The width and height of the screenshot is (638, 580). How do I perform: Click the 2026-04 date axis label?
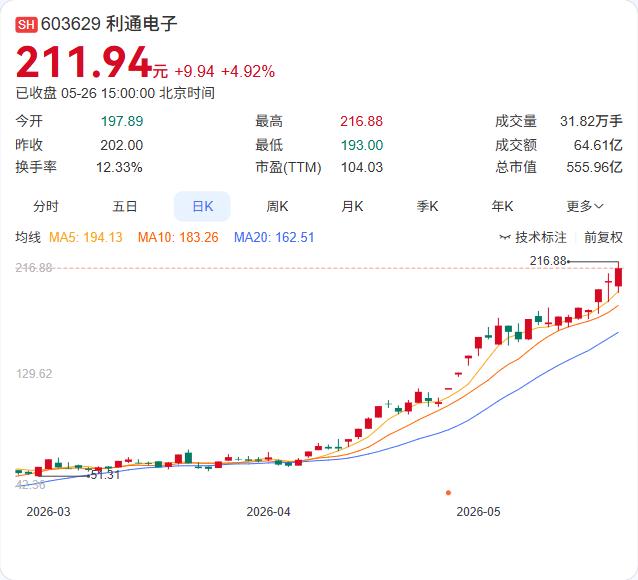pyautogui.click(x=269, y=512)
